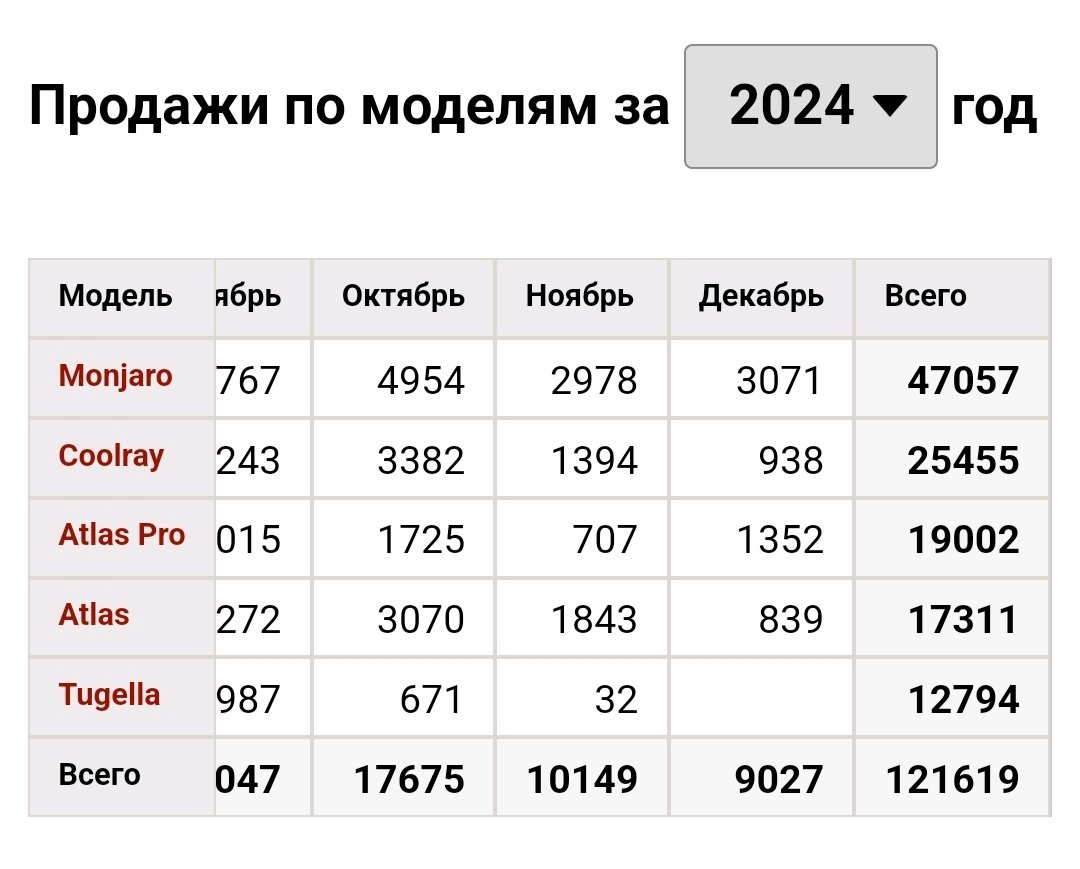This screenshot has width=1080, height=869.
Task: Click the Модель column header
Action: click(x=115, y=296)
